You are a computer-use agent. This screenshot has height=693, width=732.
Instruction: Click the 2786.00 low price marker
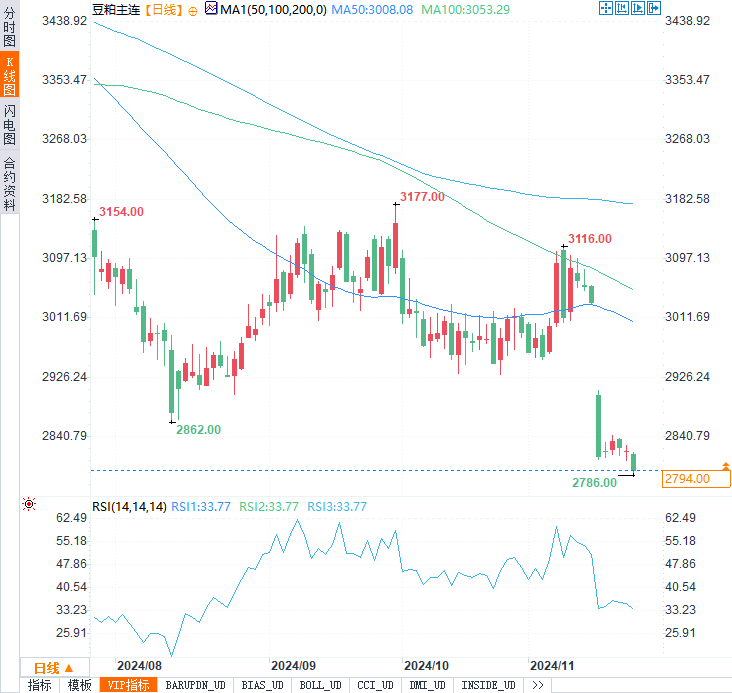click(x=594, y=482)
